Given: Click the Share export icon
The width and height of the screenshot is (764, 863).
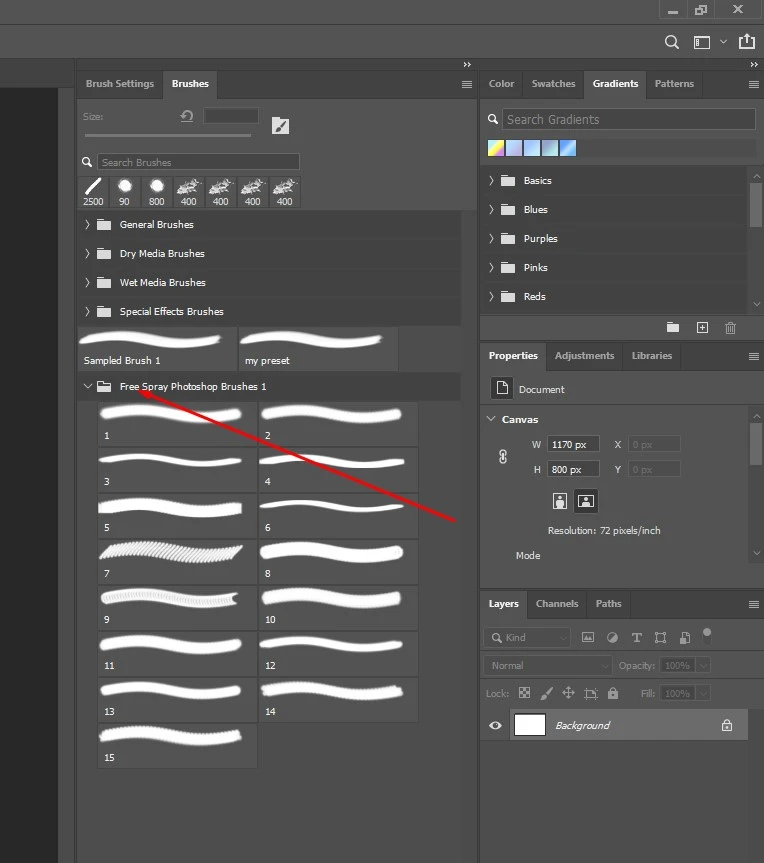Looking at the screenshot, I should [747, 41].
